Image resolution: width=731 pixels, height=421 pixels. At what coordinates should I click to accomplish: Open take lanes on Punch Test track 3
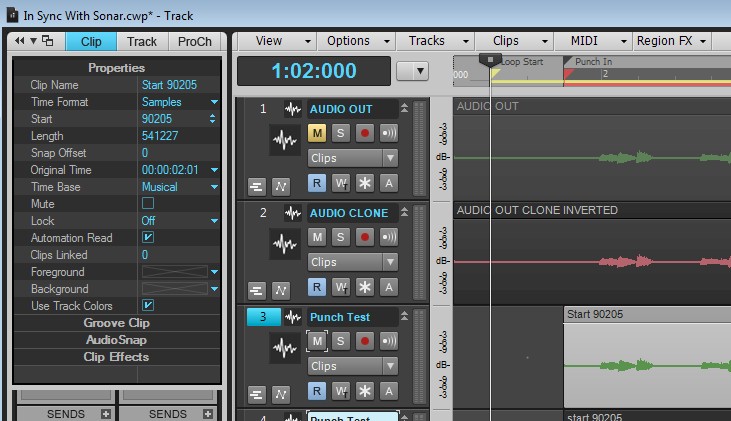pos(256,395)
